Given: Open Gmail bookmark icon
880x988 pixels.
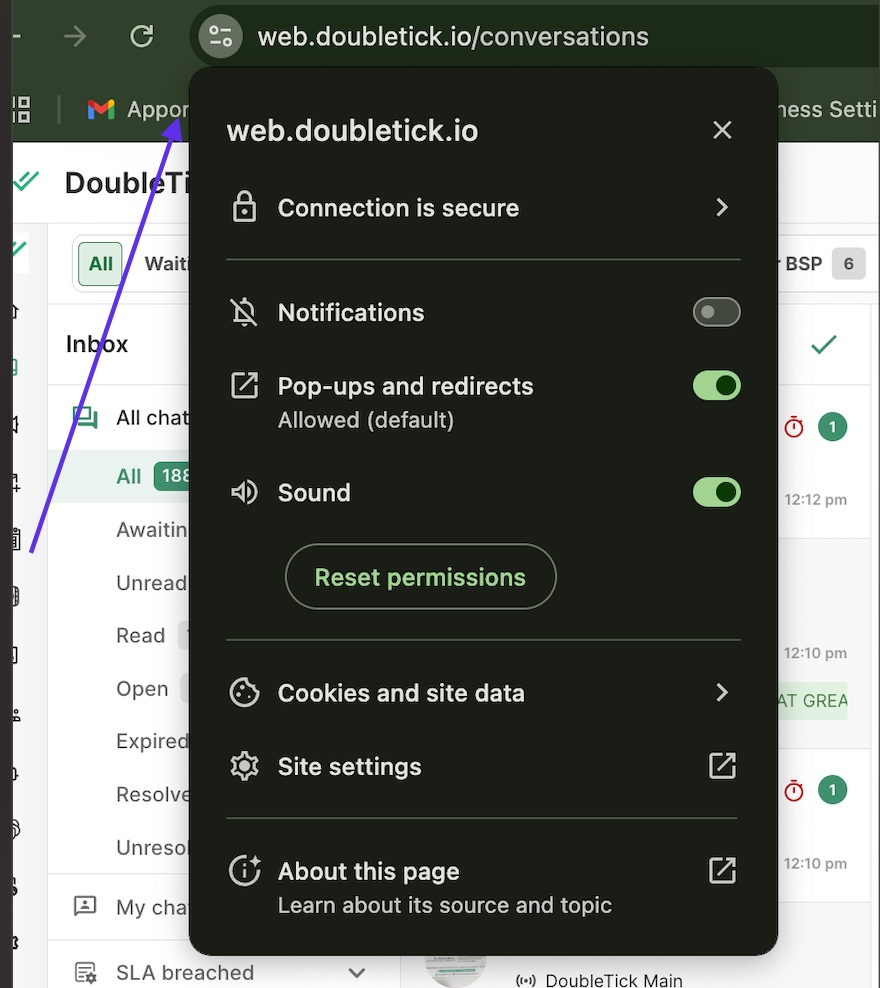Looking at the screenshot, I should (101, 109).
